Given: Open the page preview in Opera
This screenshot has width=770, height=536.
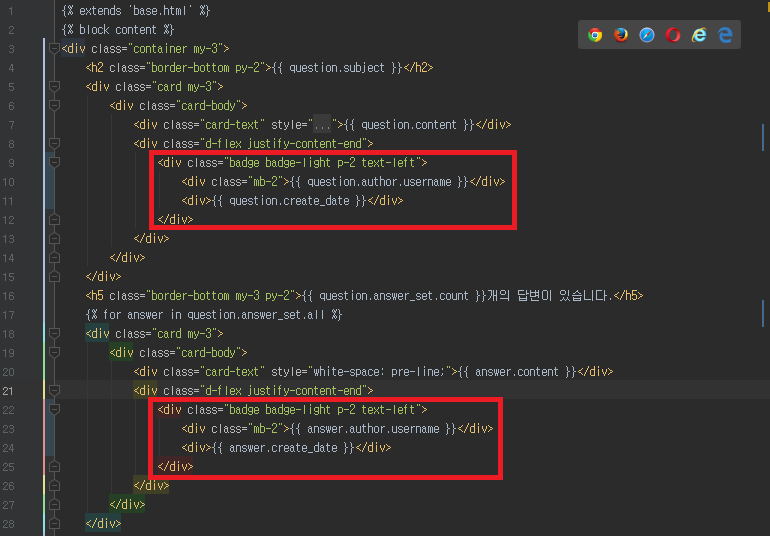Looking at the screenshot, I should pyautogui.click(x=673, y=35).
